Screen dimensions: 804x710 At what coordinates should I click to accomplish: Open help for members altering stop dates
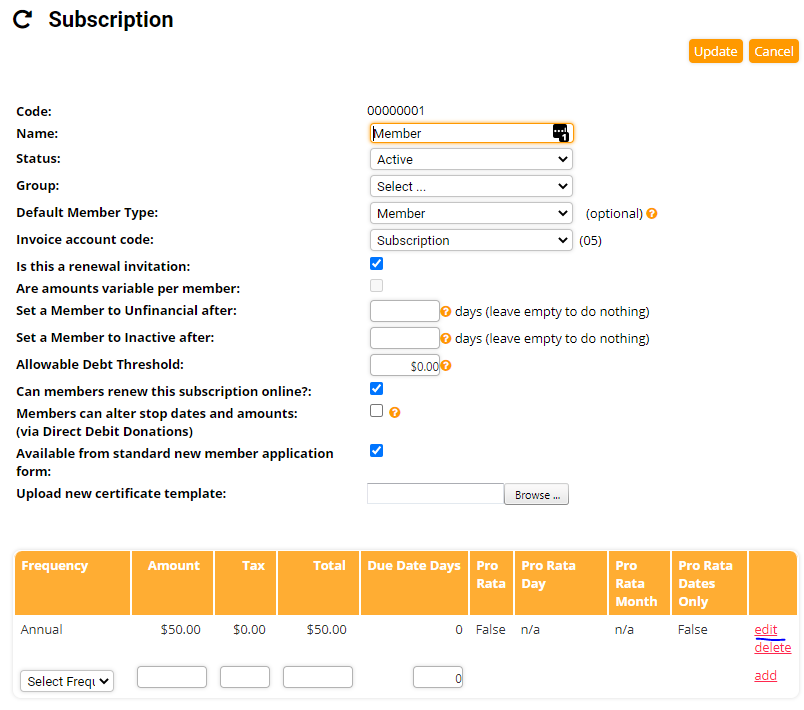(395, 411)
